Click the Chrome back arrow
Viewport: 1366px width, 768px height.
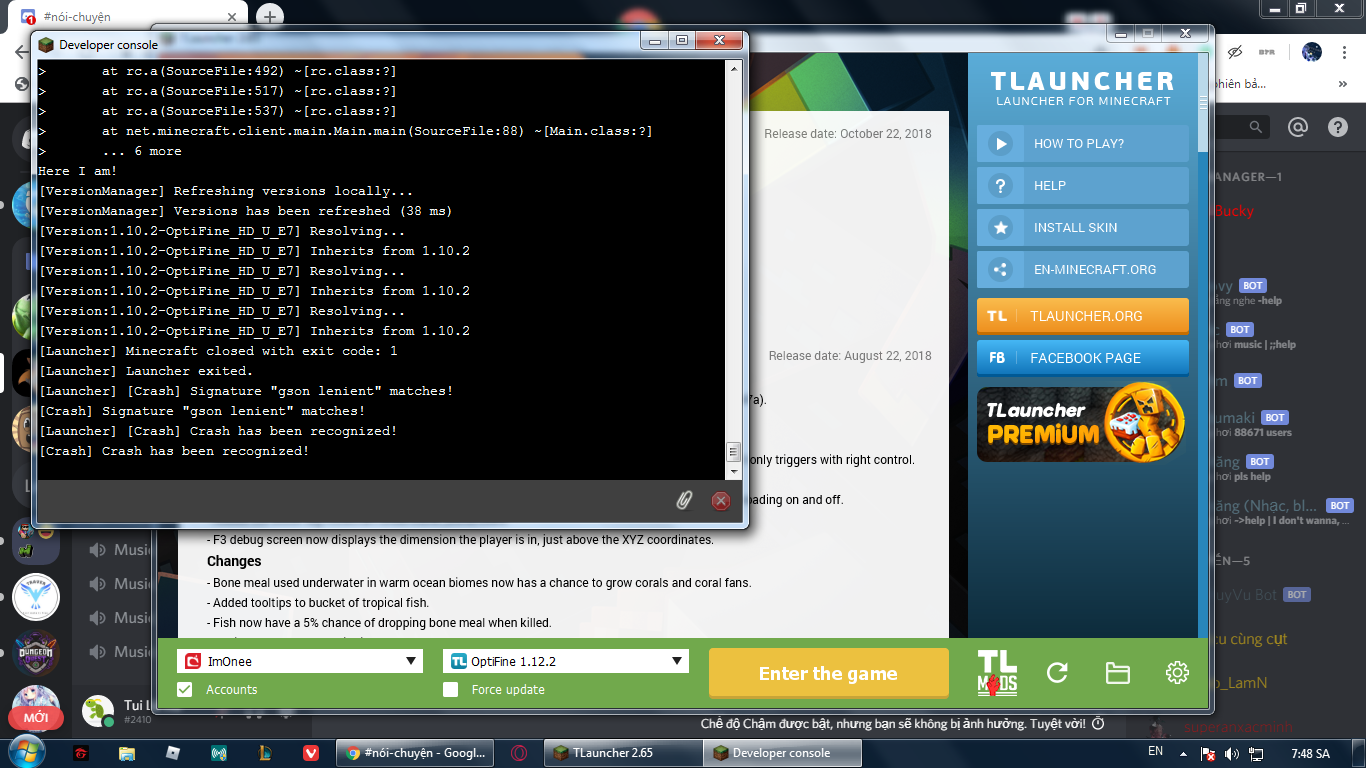pos(21,52)
